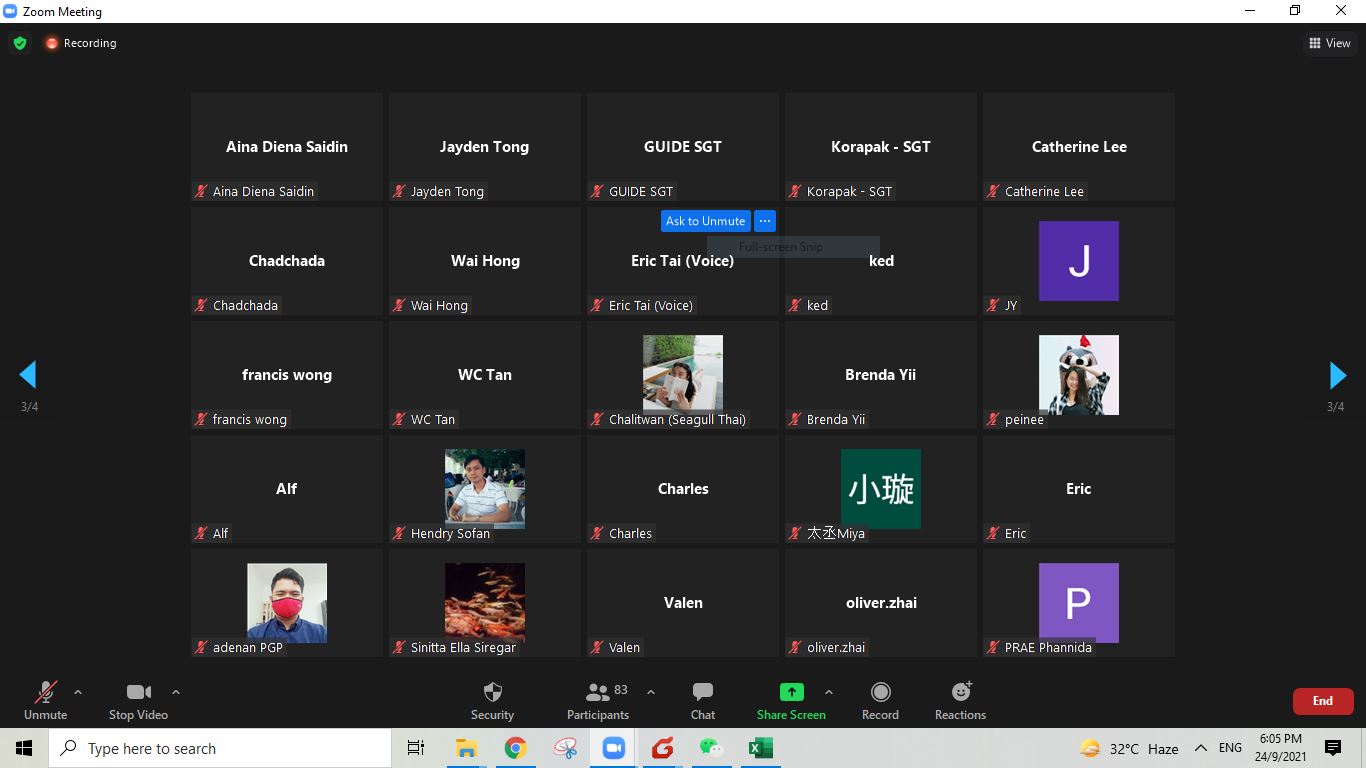Image resolution: width=1366 pixels, height=768 pixels.
Task: Open the View layout menu
Action: [1330, 43]
